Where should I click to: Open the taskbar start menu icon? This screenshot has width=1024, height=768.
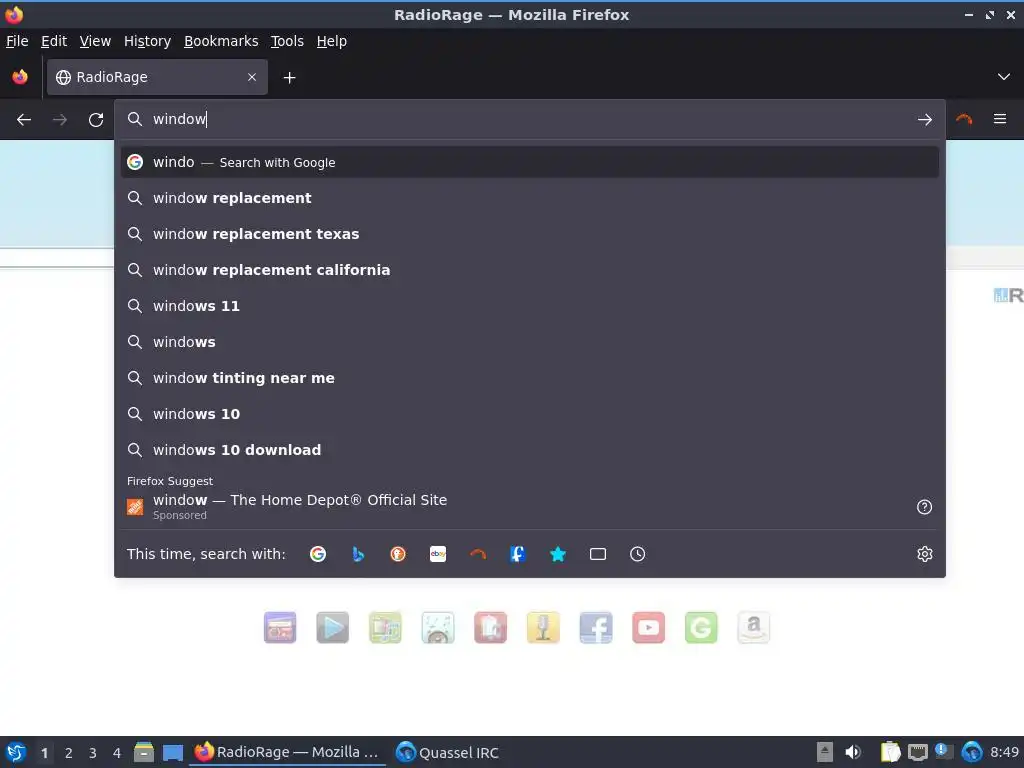coord(16,752)
